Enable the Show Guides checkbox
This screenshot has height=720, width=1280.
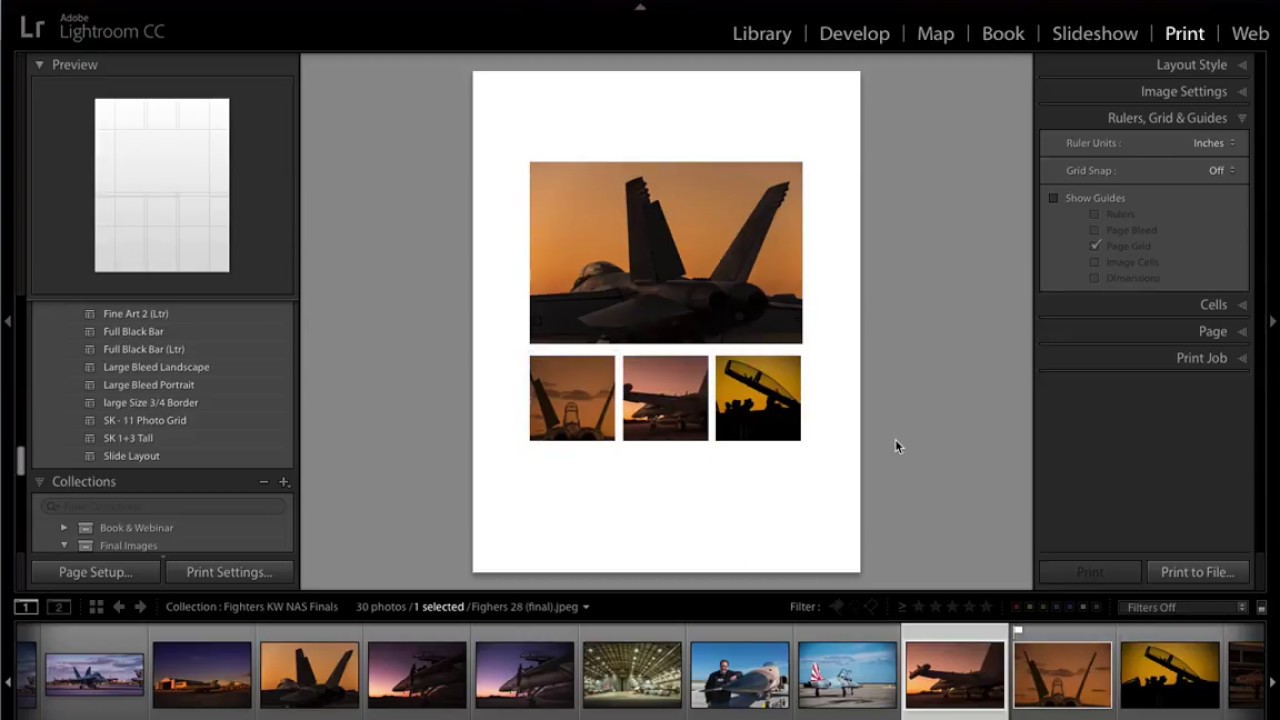[x=1053, y=198]
